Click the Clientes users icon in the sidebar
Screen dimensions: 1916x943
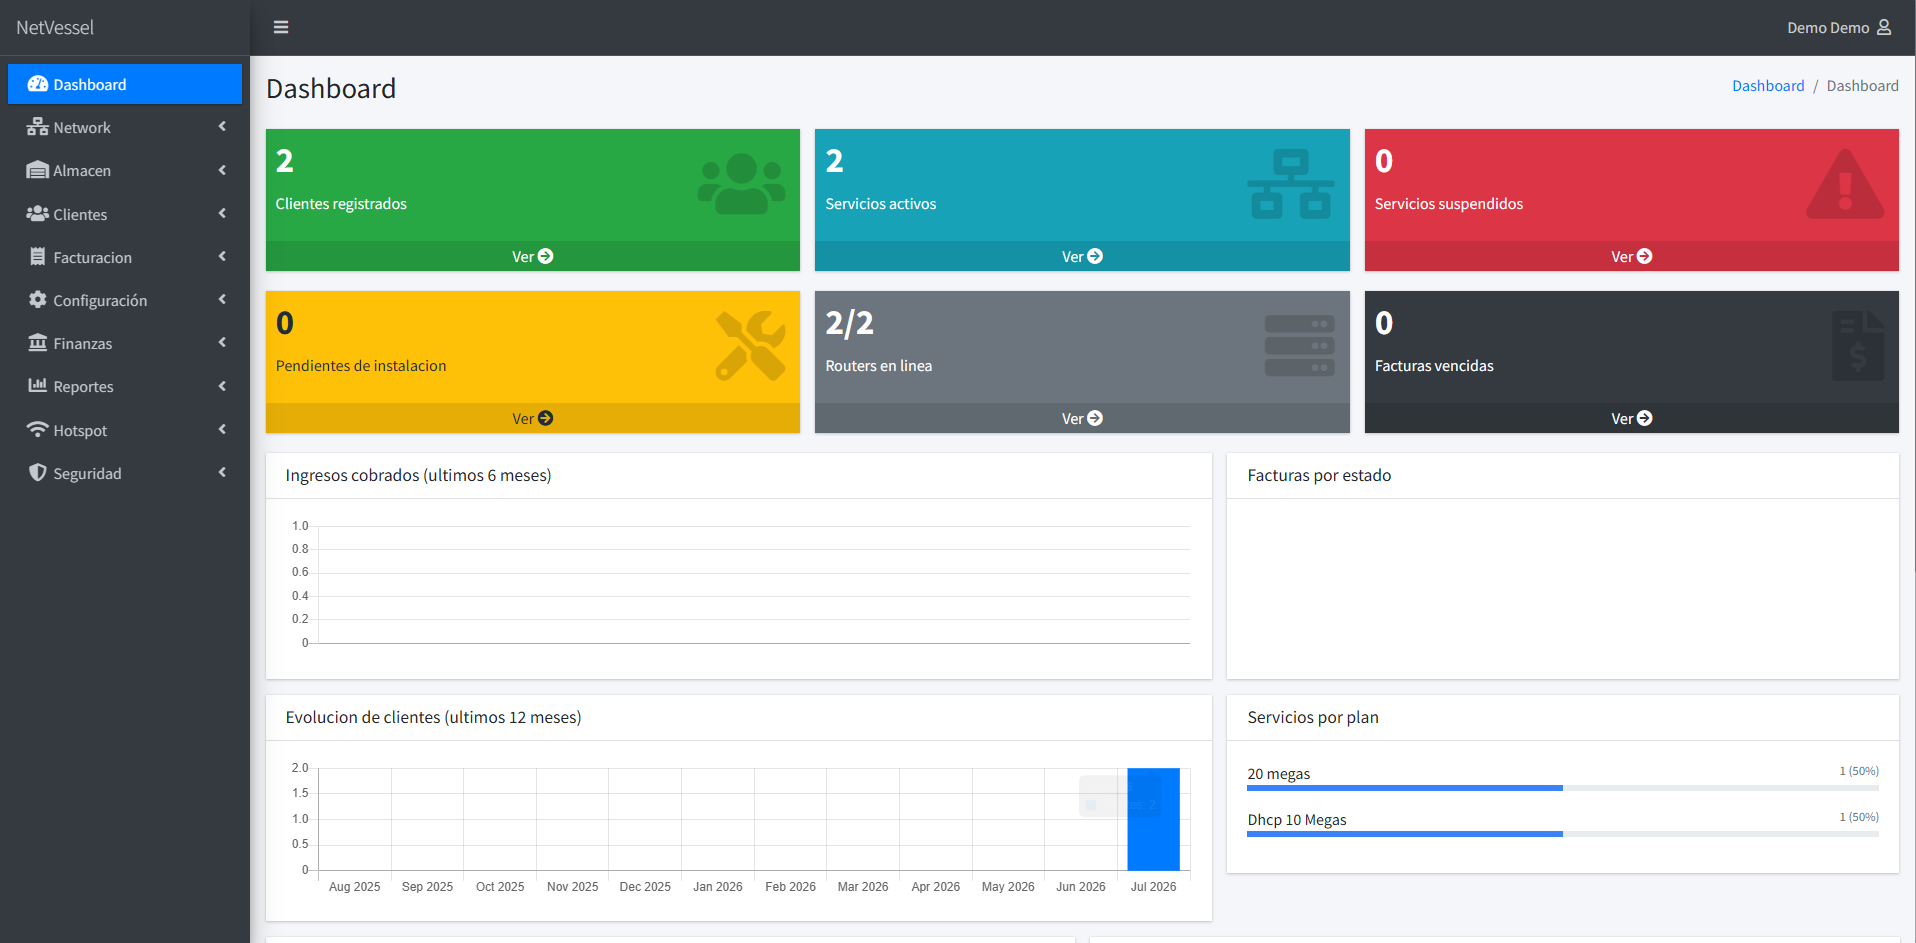point(38,214)
